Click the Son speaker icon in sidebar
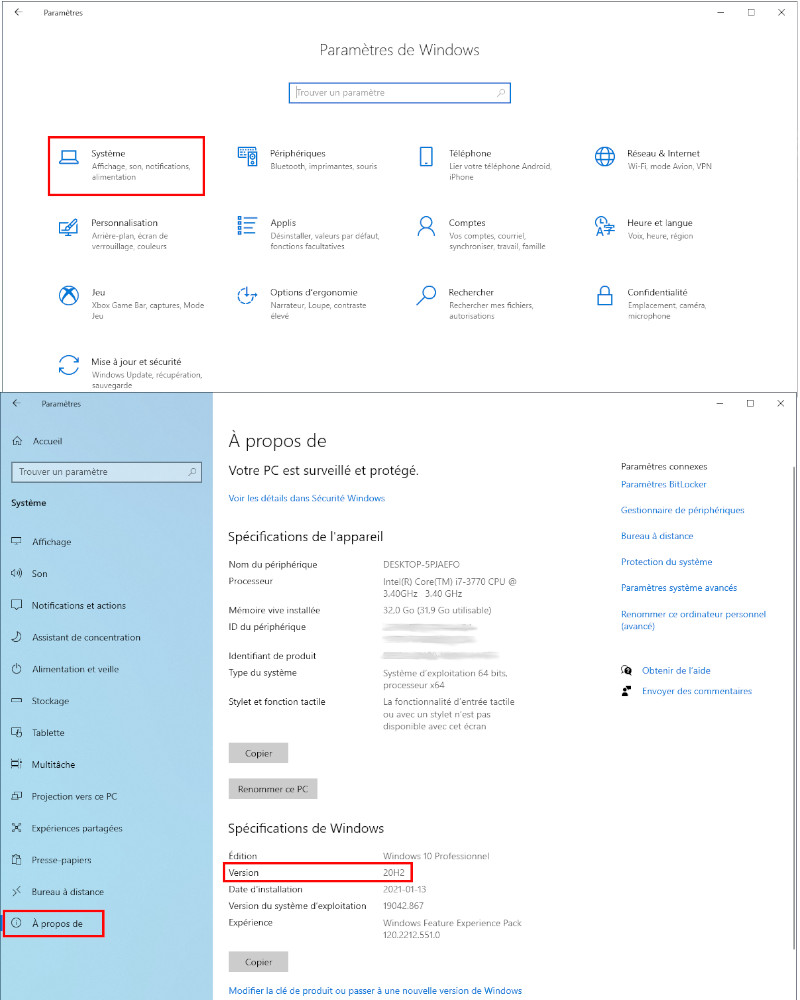This screenshot has width=800, height=1000. [x=17, y=573]
